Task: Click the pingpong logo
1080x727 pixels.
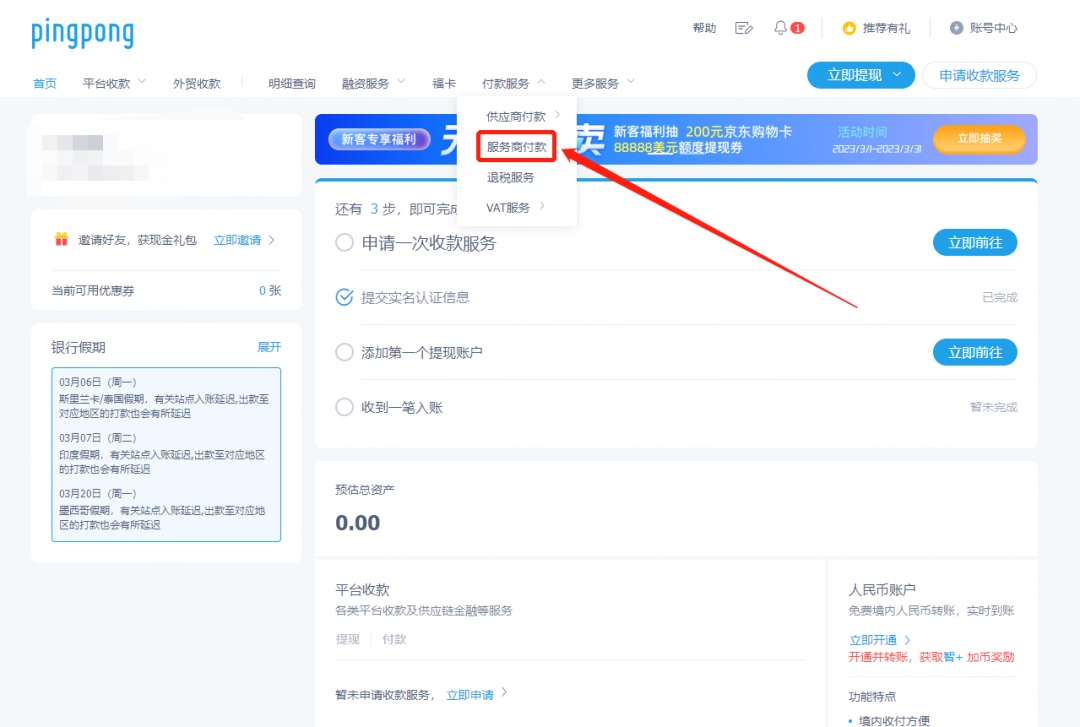Action: click(82, 33)
